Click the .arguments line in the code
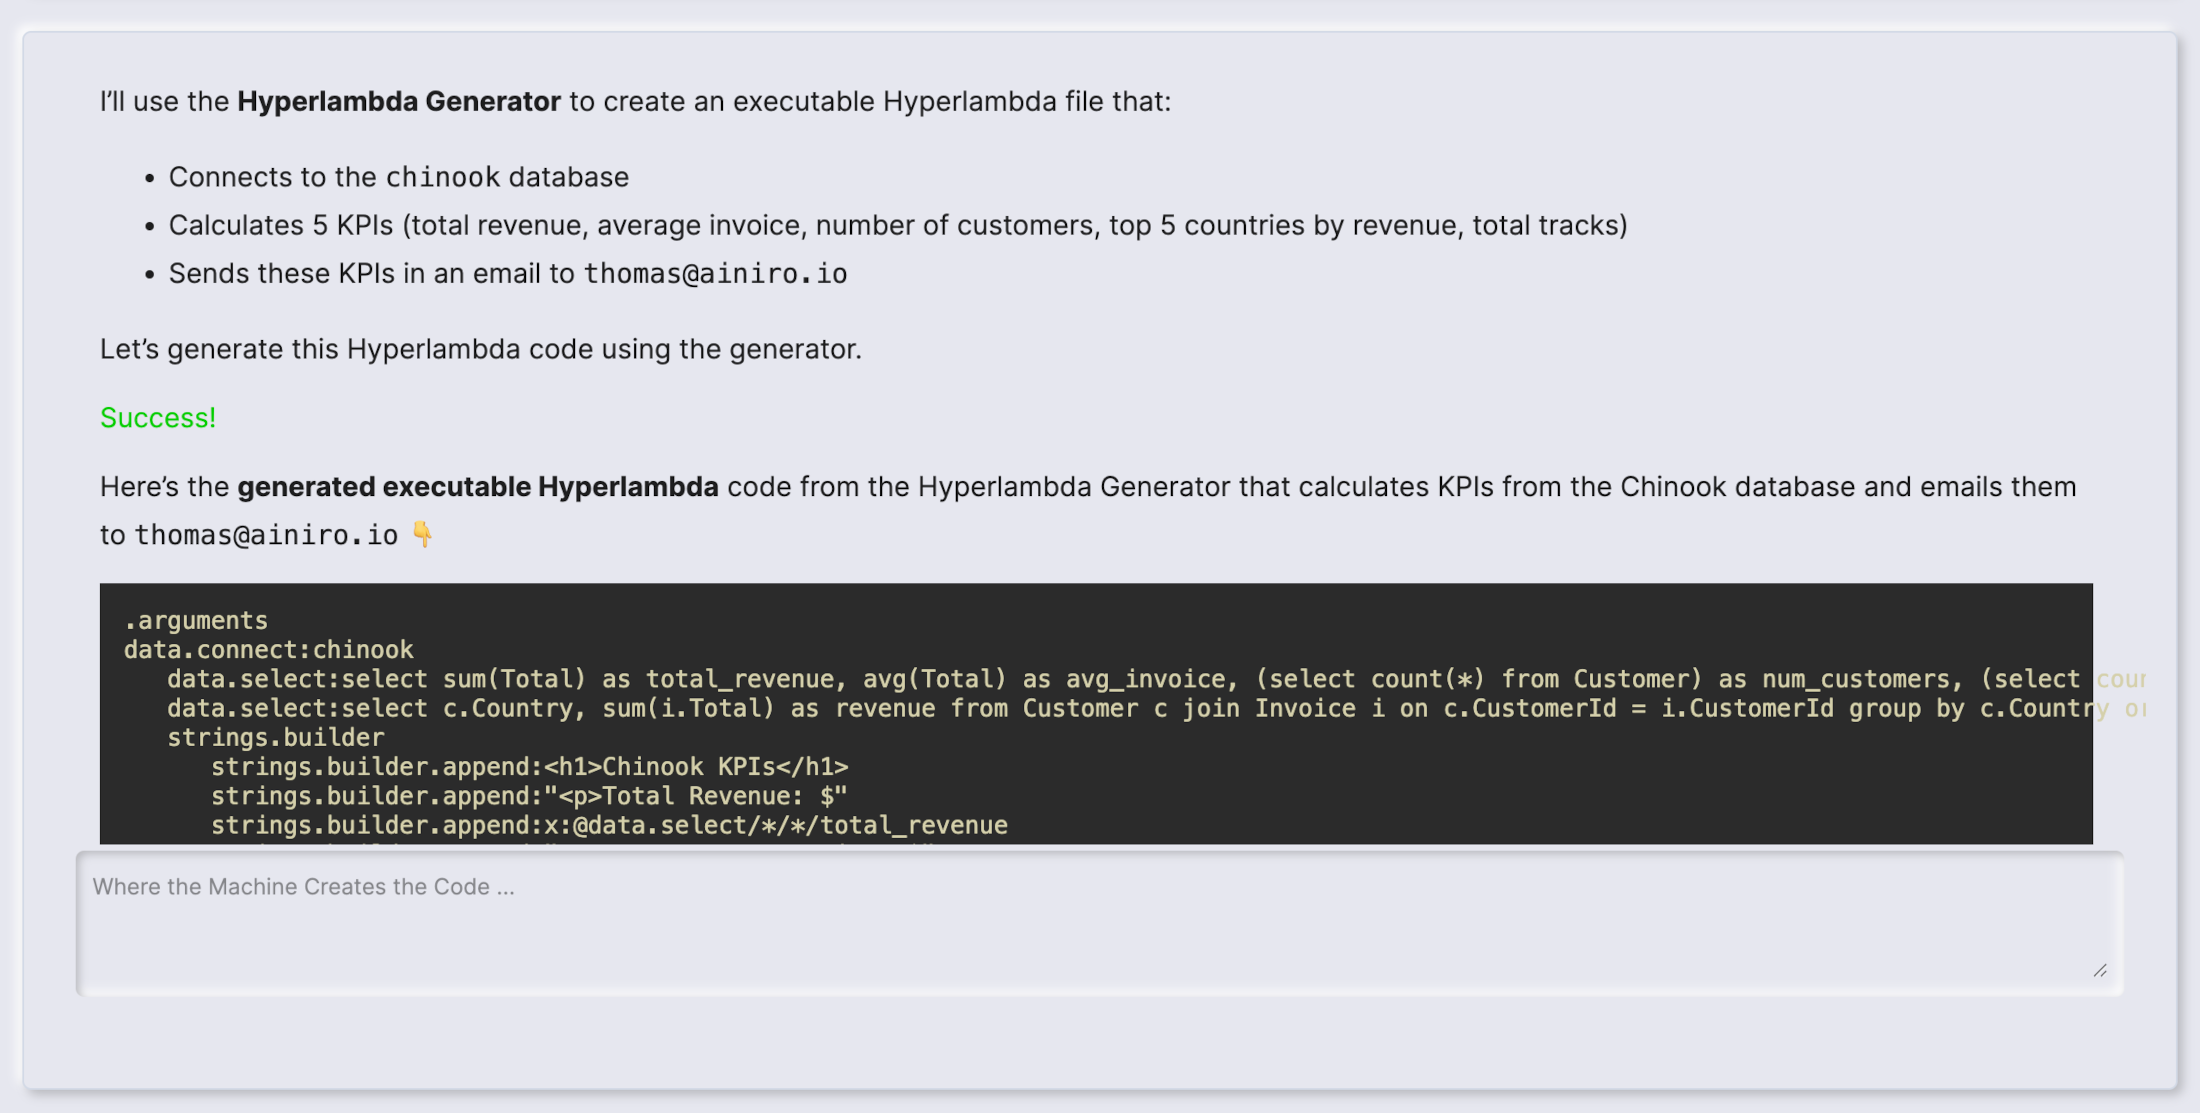The image size is (2200, 1113). pyautogui.click(x=196, y=620)
